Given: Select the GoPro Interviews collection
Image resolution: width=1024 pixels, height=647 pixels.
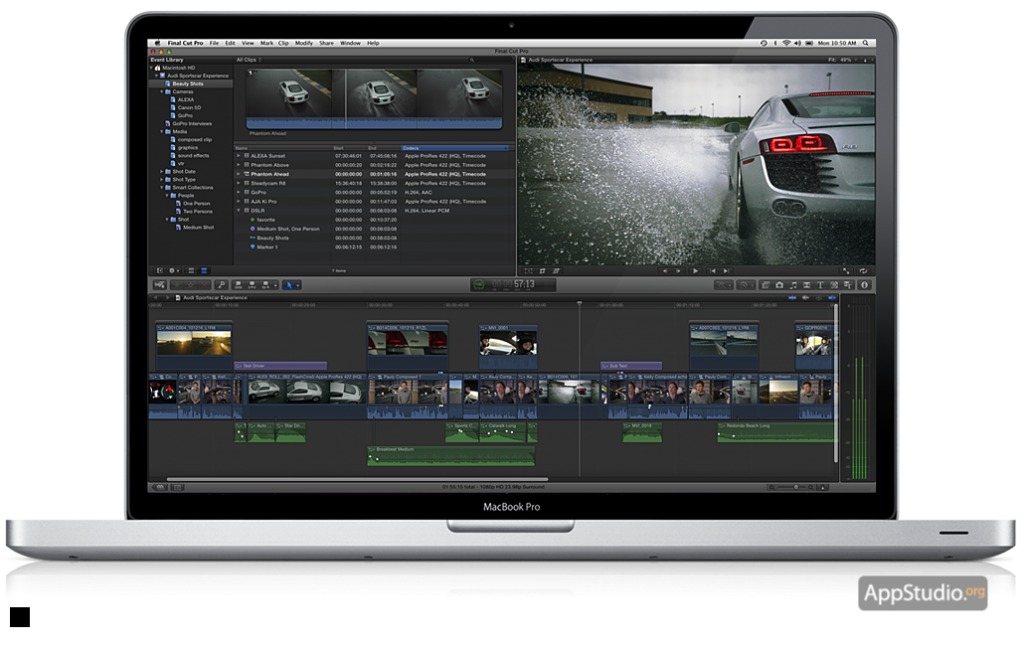Looking at the screenshot, I should [191, 123].
